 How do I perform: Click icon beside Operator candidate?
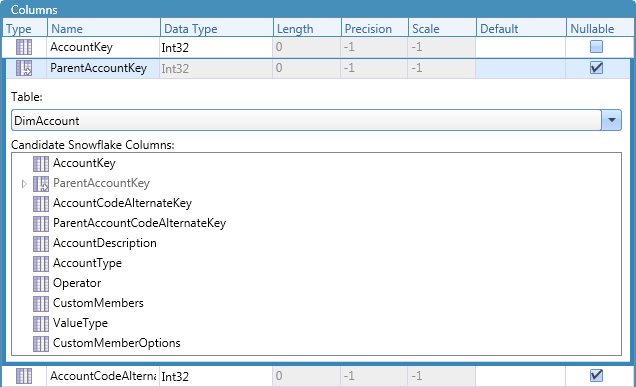[x=41, y=283]
